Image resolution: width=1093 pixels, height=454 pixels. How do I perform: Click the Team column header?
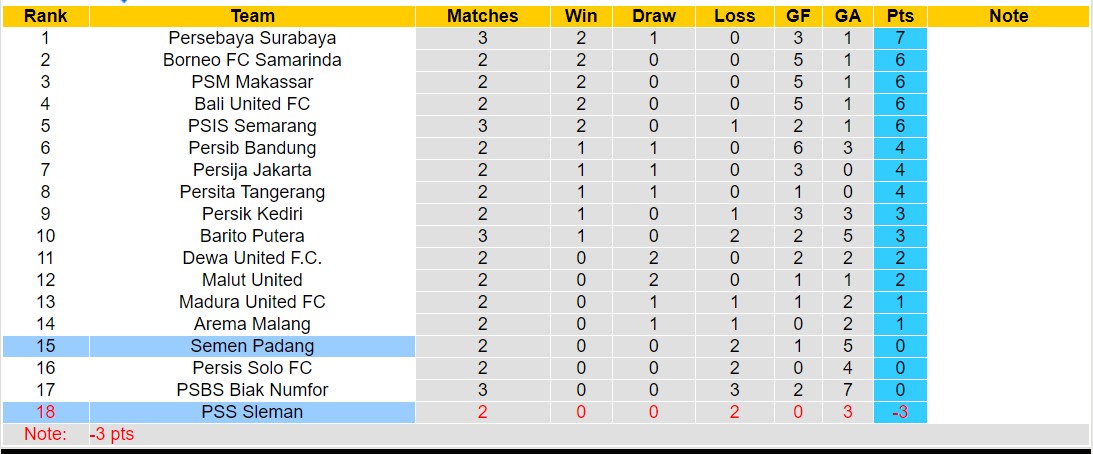tap(252, 16)
